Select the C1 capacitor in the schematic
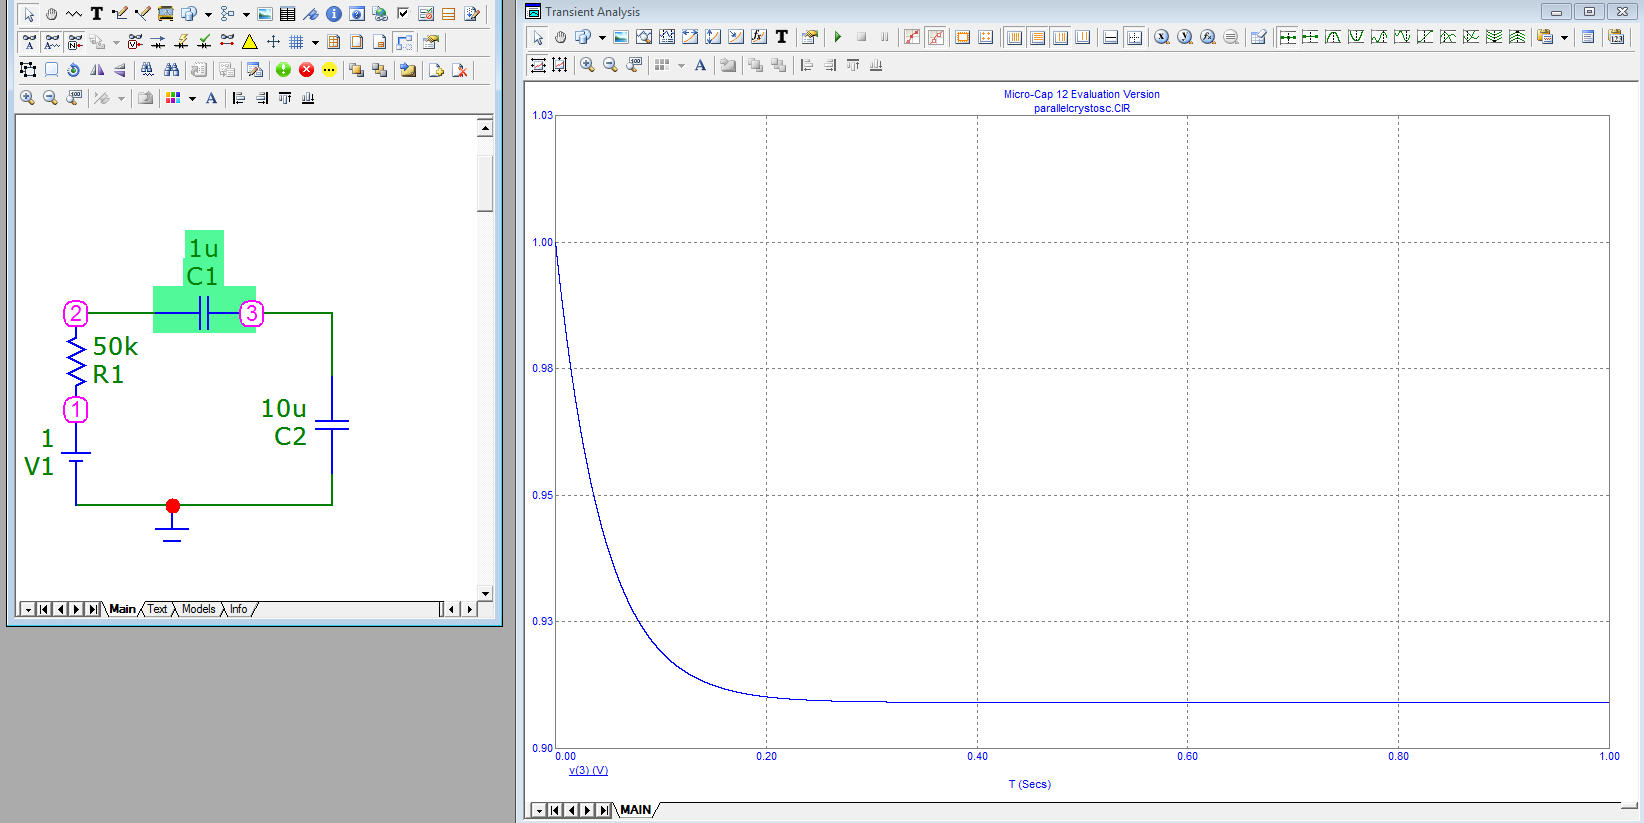This screenshot has height=823, width=1644. pos(204,312)
